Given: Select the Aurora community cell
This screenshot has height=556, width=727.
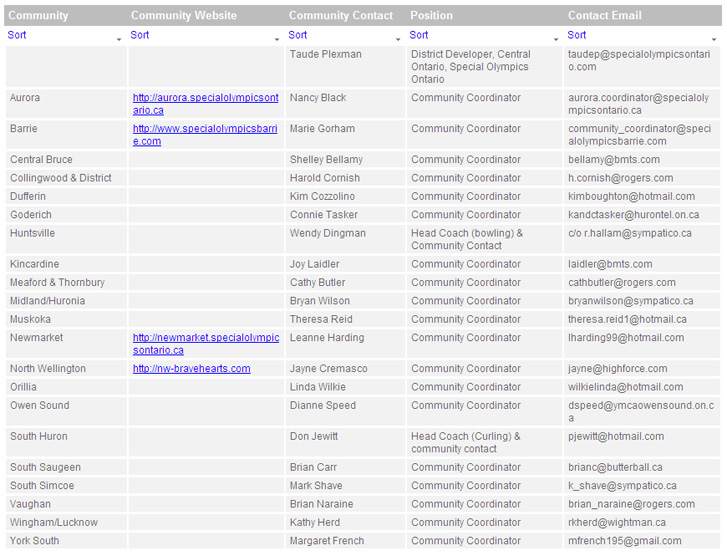Looking at the screenshot, I should coord(66,104).
